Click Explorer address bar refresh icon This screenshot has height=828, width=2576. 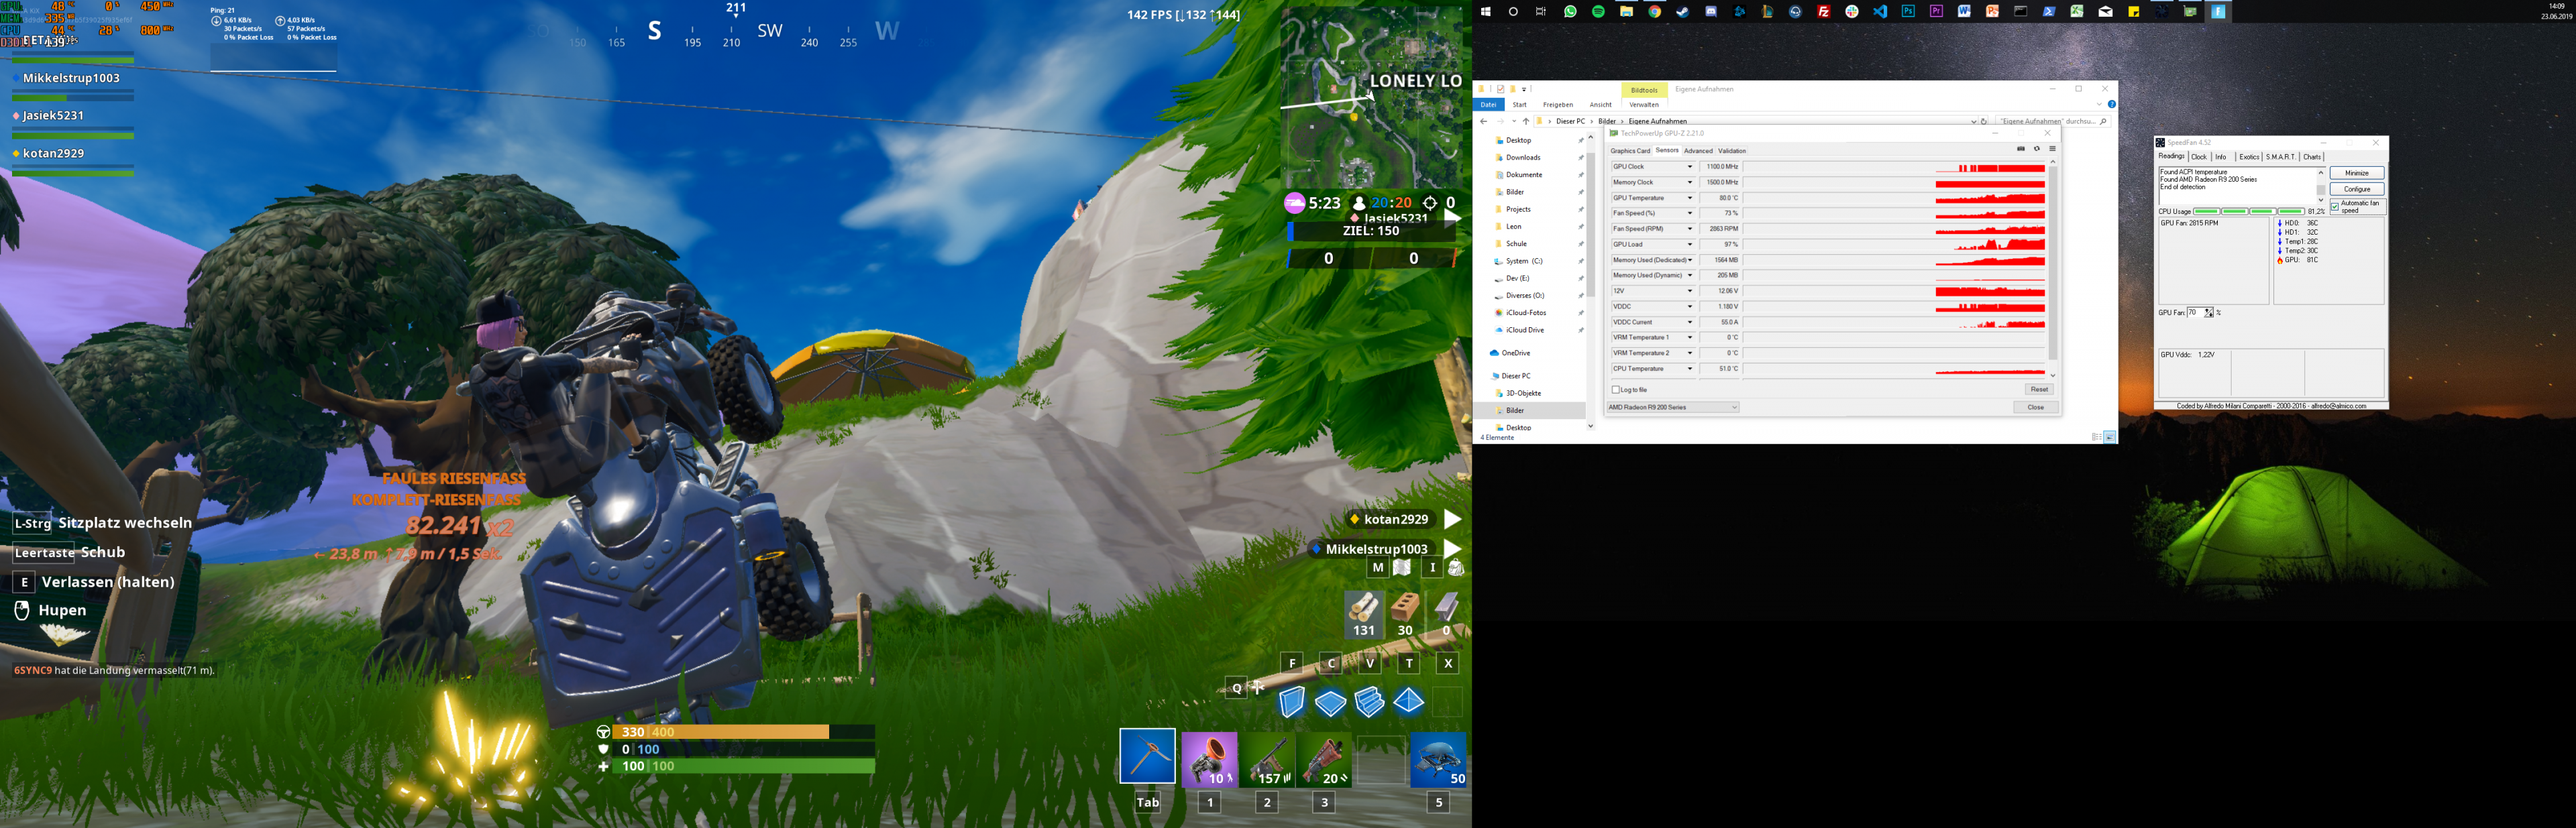click(1984, 121)
